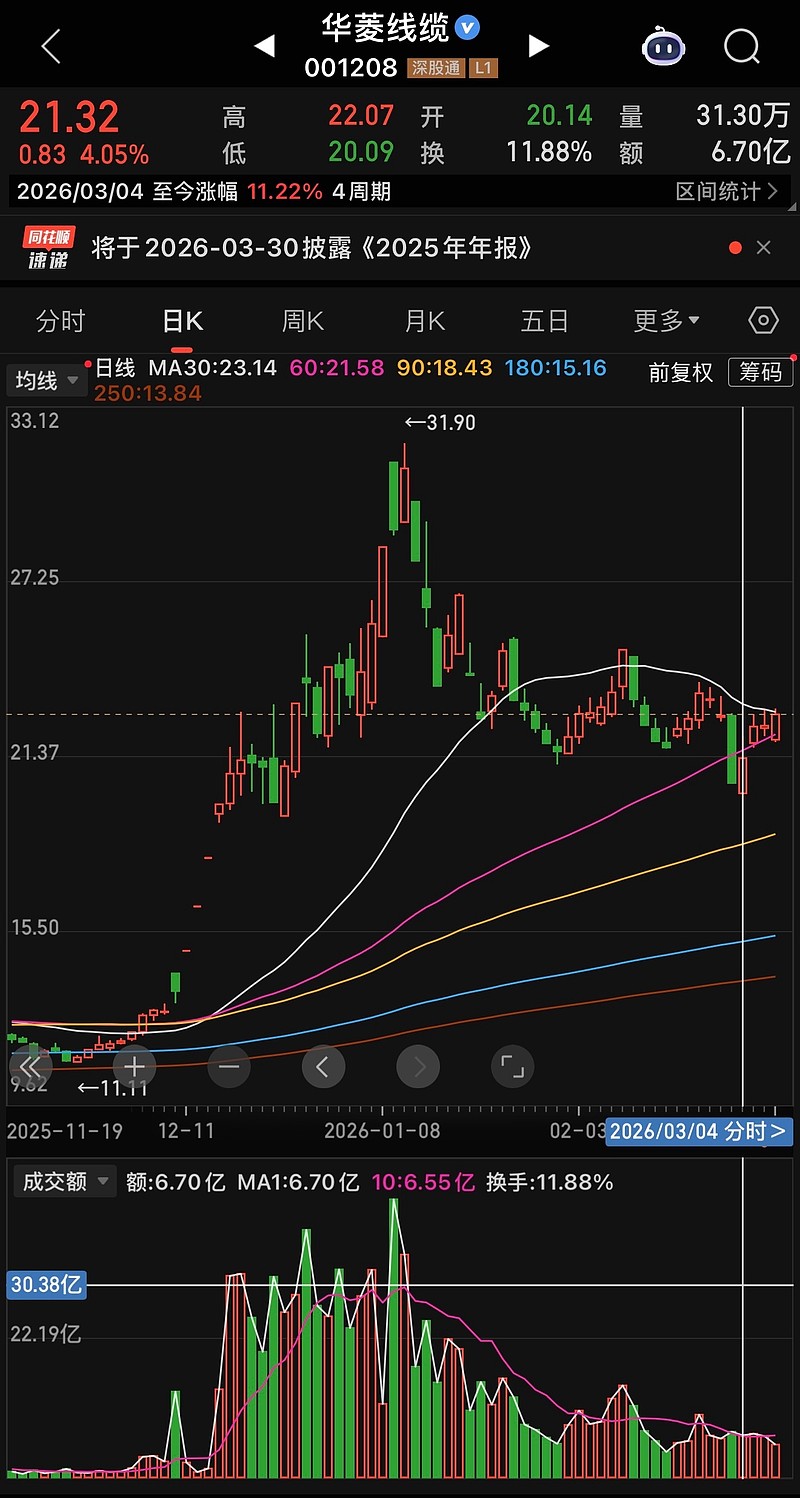800x1498 pixels.
Task: Tap the 90:18.43 moving average label
Action: 445,368
